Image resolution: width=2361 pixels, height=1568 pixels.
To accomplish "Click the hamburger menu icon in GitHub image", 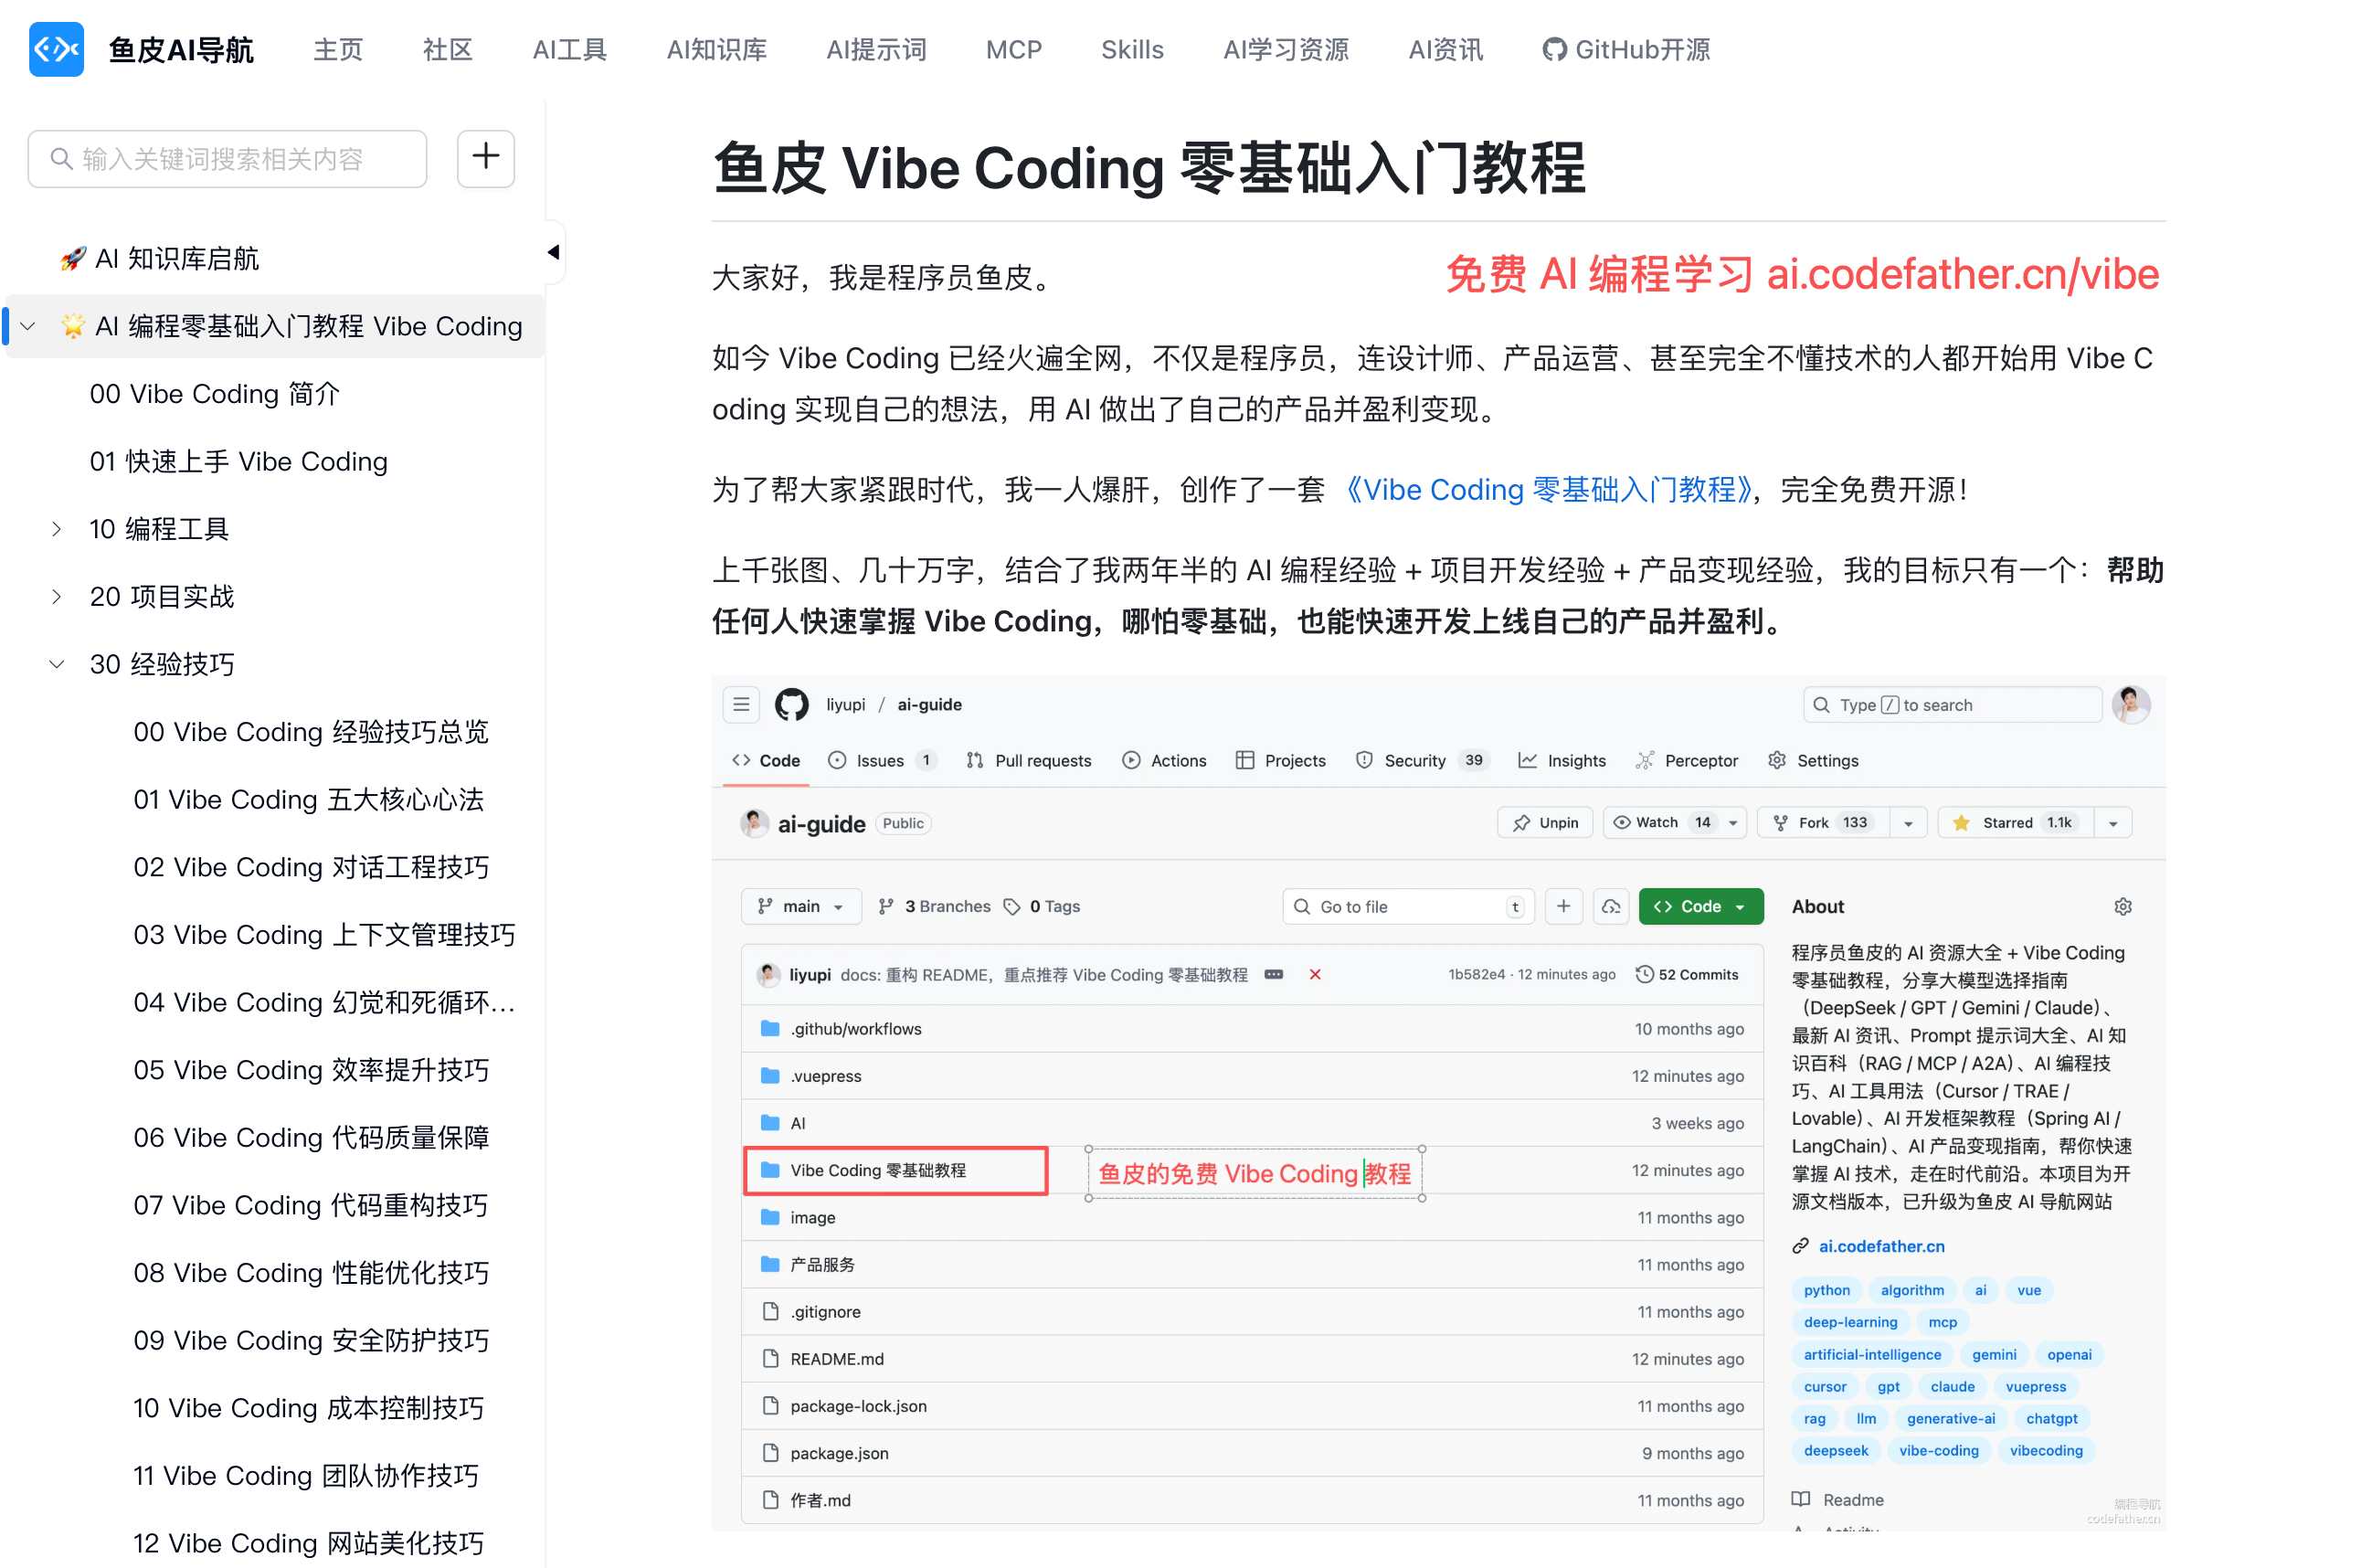I will click(x=741, y=704).
